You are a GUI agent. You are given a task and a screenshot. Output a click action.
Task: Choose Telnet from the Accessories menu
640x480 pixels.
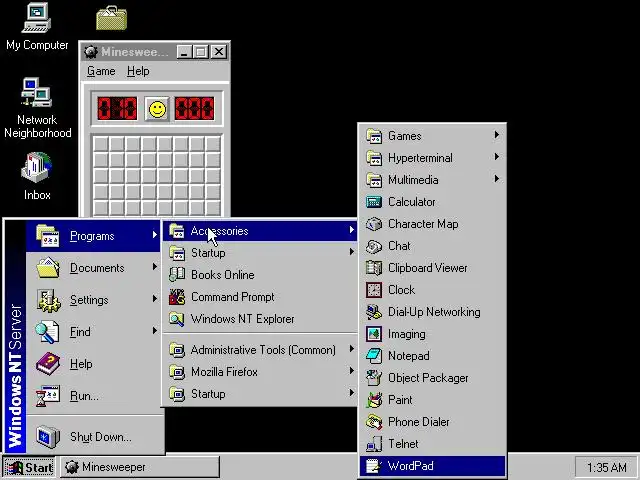(x=432, y=444)
